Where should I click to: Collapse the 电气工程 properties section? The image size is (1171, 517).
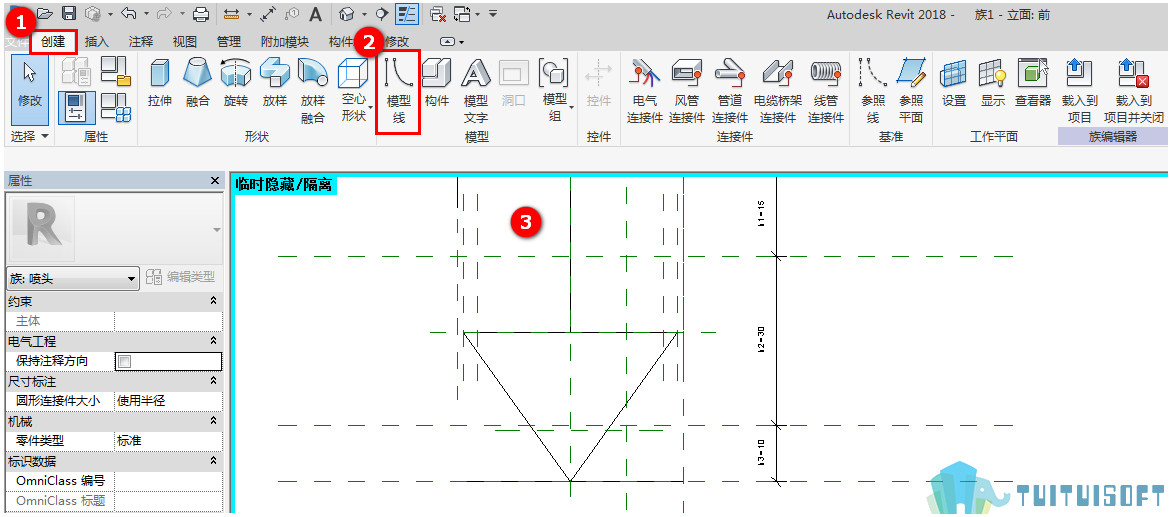coord(213,341)
